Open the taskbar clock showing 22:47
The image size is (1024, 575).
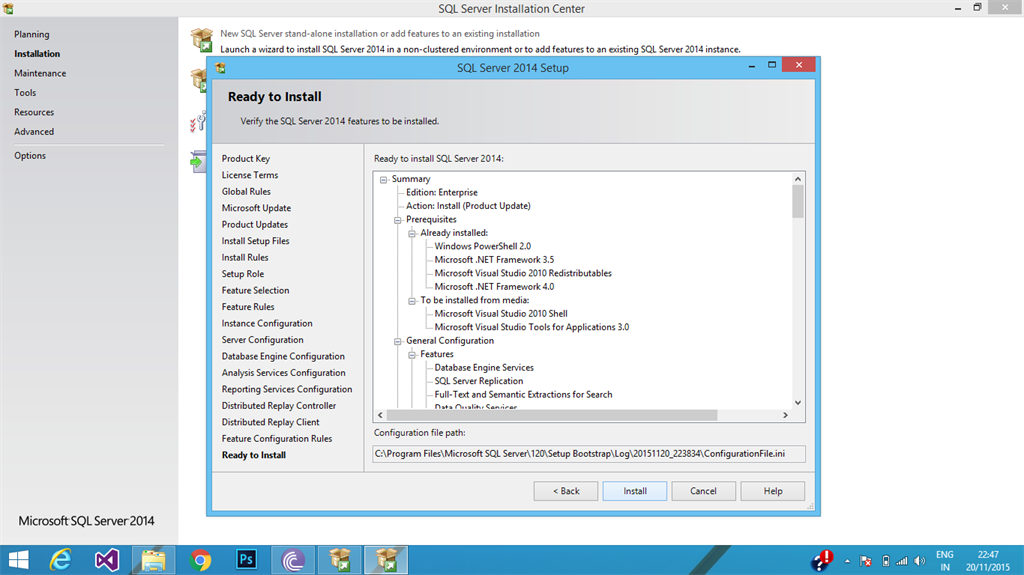tap(988, 561)
